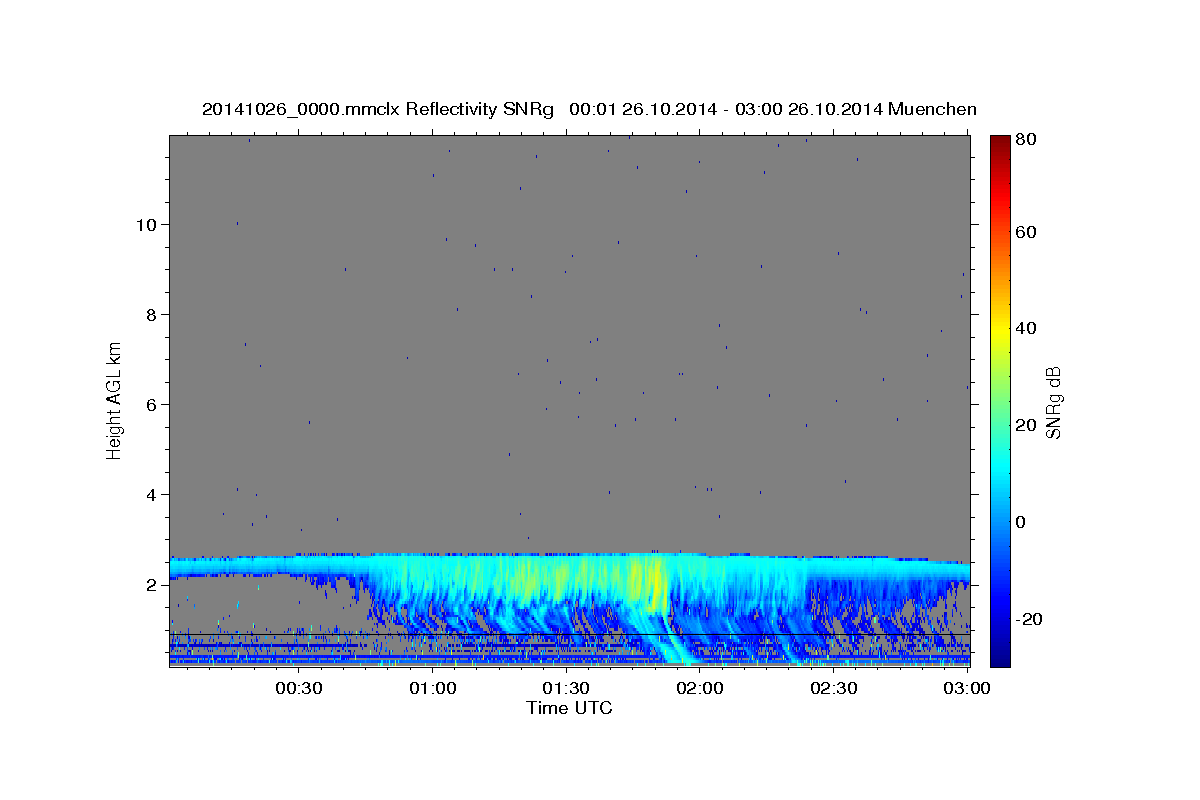
Task: Click the 02:30 time tick label
Action: point(834,688)
